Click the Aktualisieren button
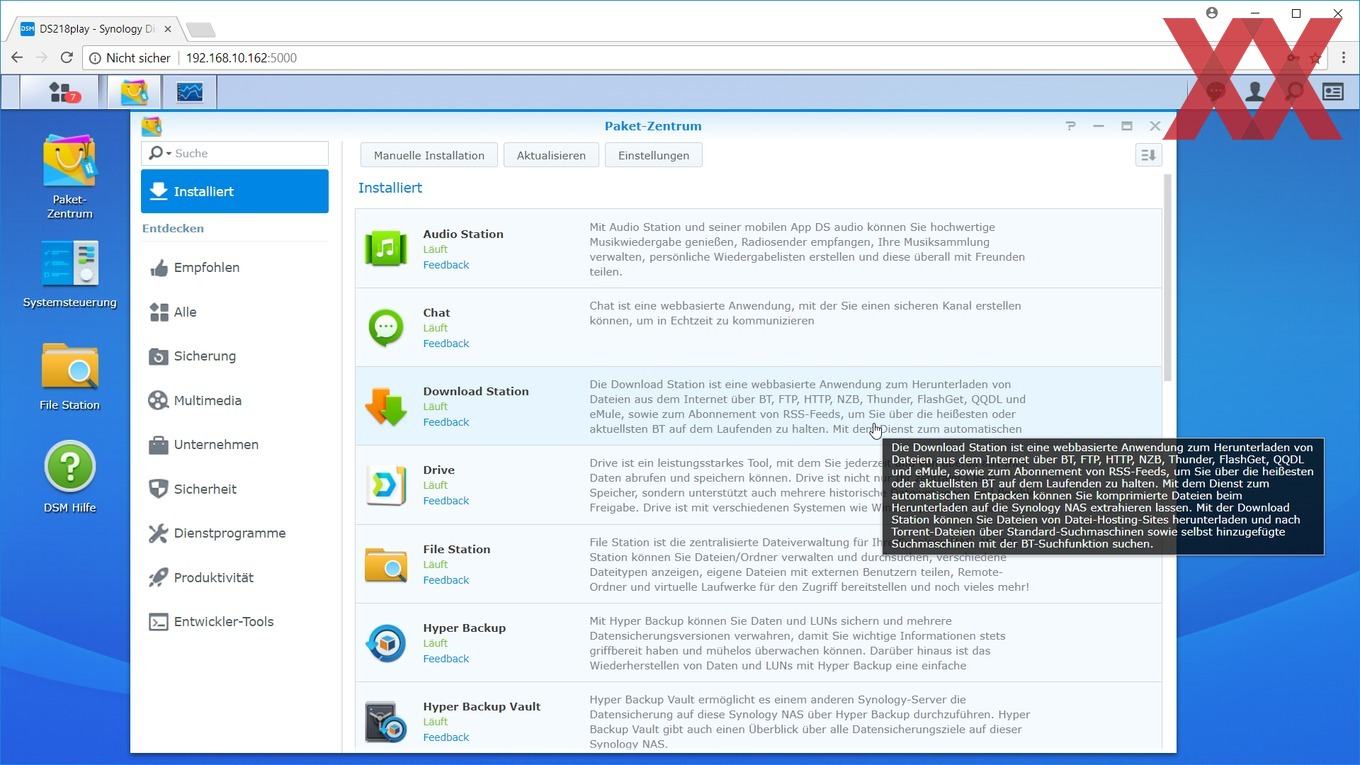Image resolution: width=1360 pixels, height=765 pixels. 551,155
